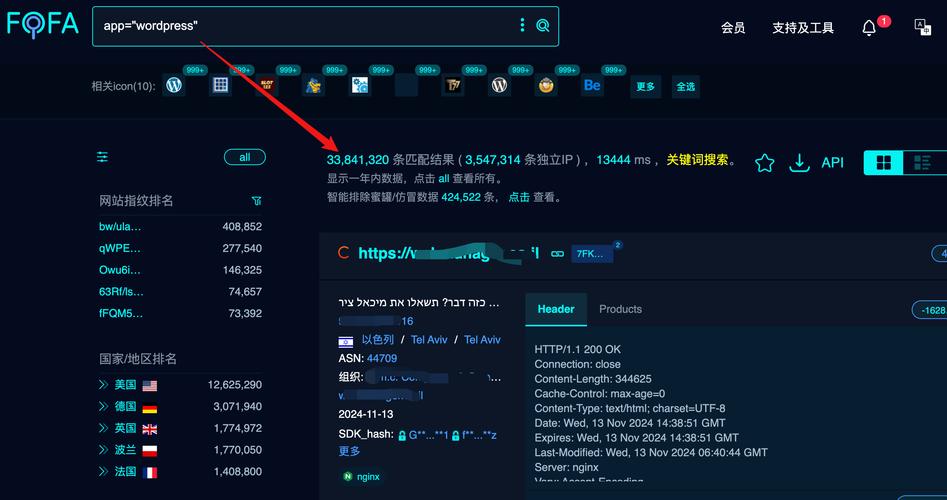This screenshot has height=500, width=947.
Task: Expand the 波兰 country row chevron
Action: click(103, 450)
